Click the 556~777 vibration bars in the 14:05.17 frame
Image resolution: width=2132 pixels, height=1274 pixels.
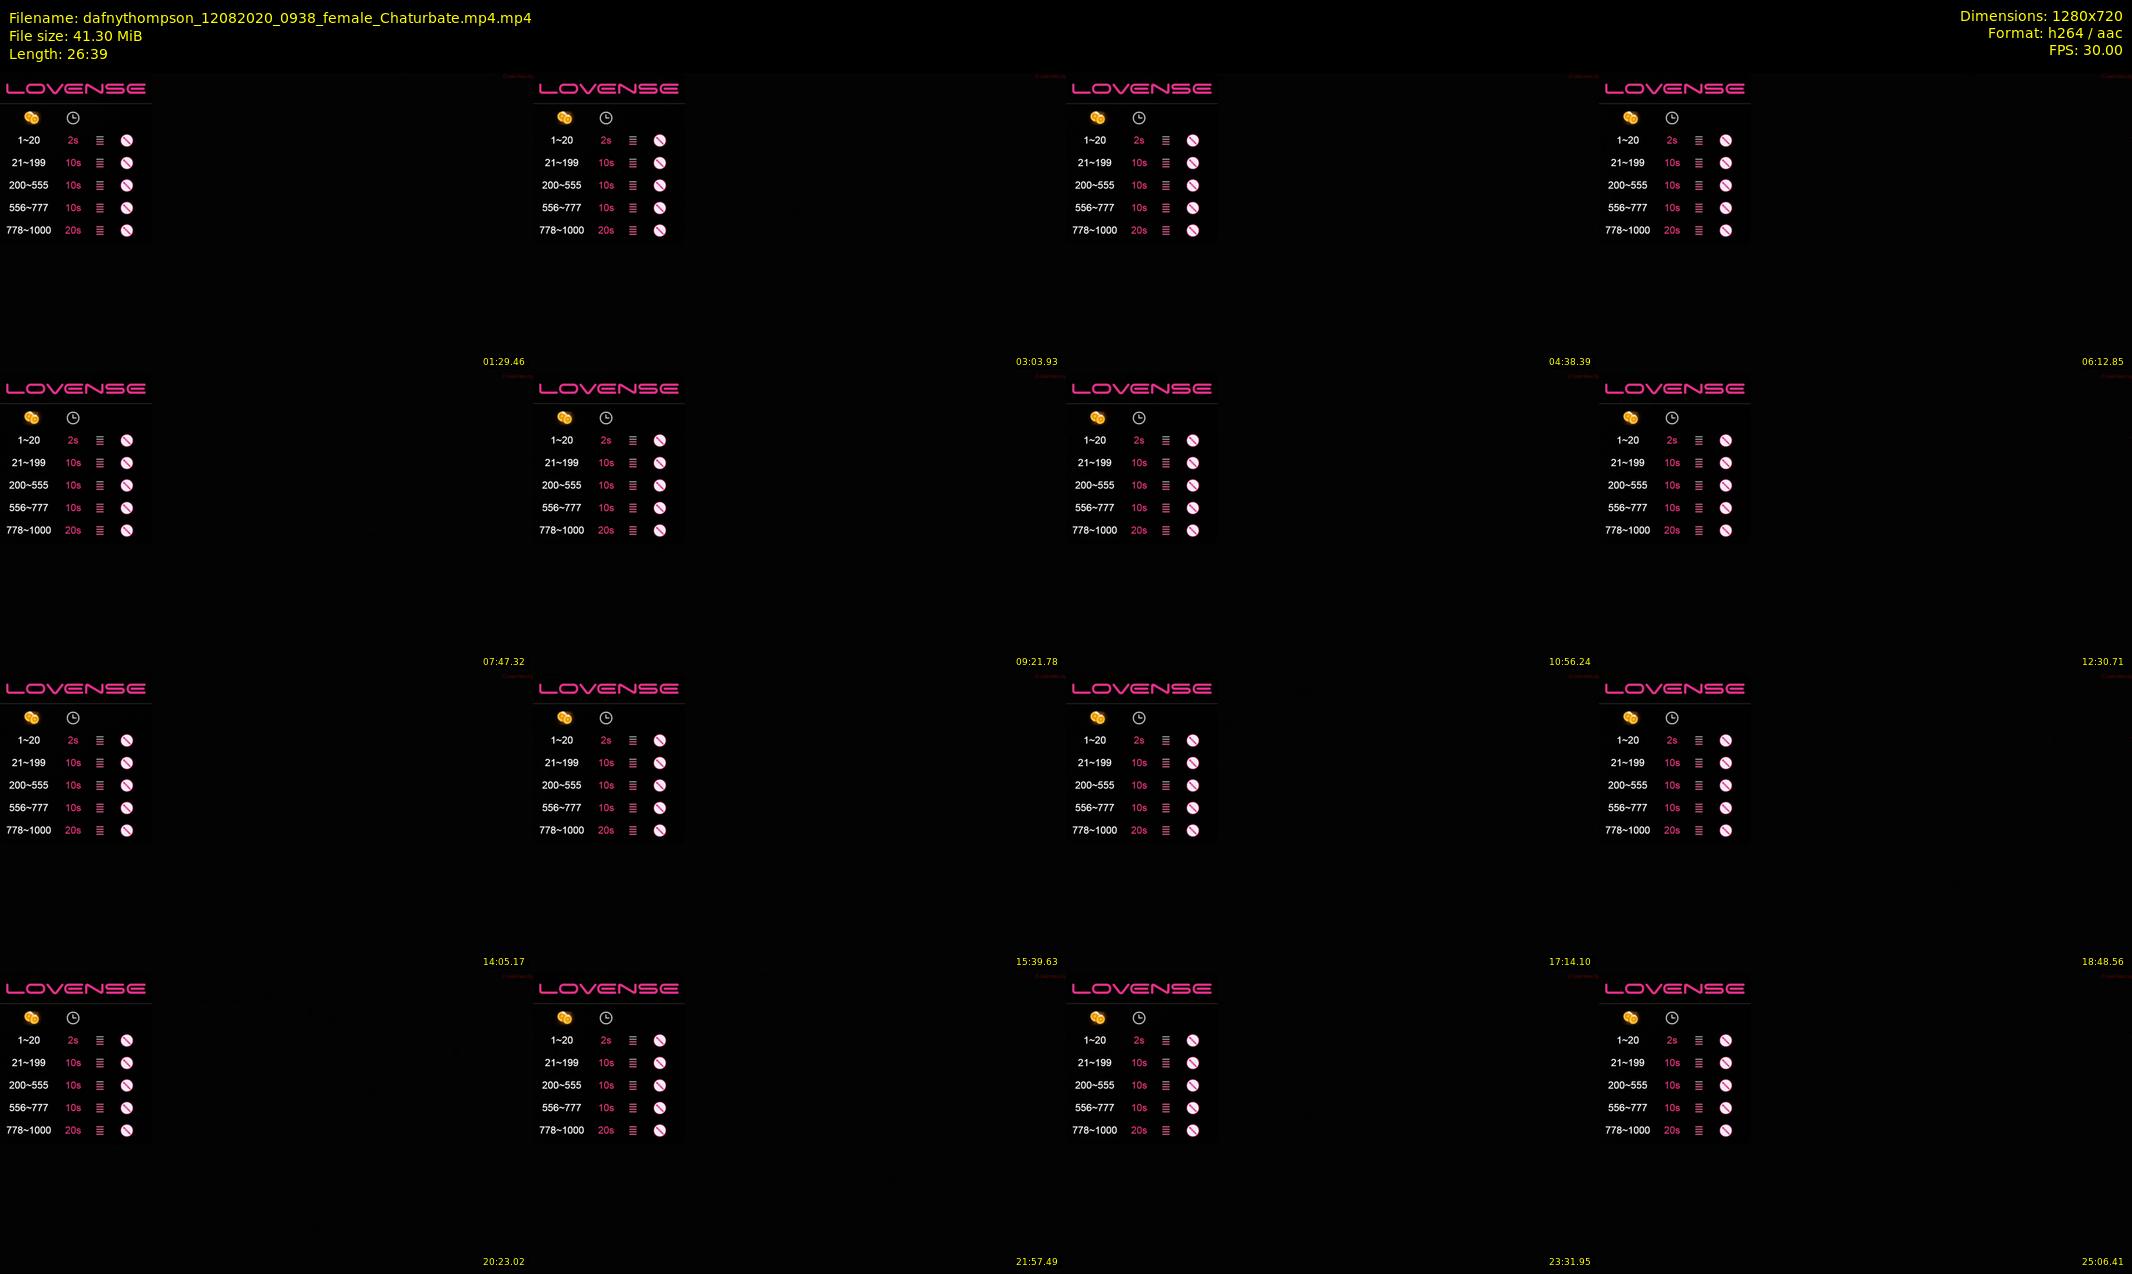100,808
